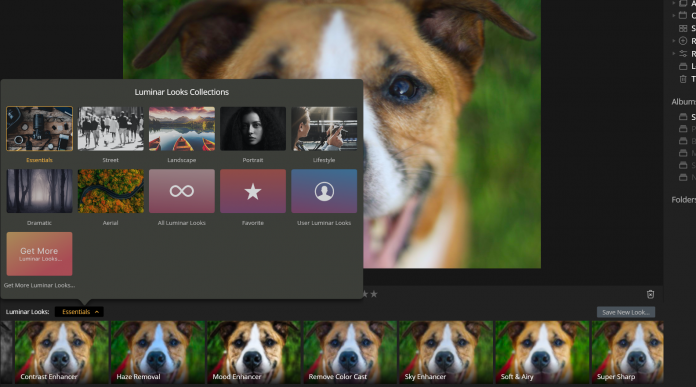Click the 'Get More Luminar Looks...' text link
696x387 pixels.
coord(40,285)
